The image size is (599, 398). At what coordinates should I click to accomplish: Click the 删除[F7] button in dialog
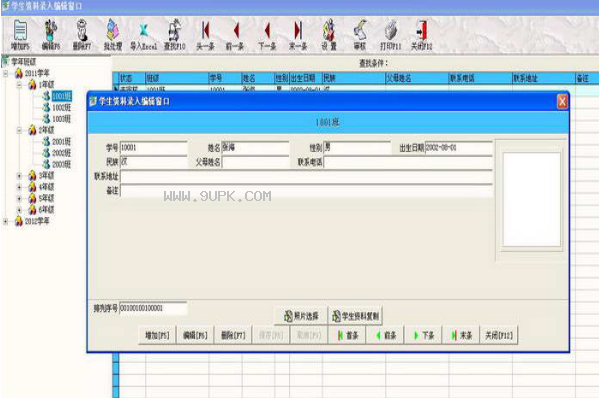pyautogui.click(x=233, y=335)
